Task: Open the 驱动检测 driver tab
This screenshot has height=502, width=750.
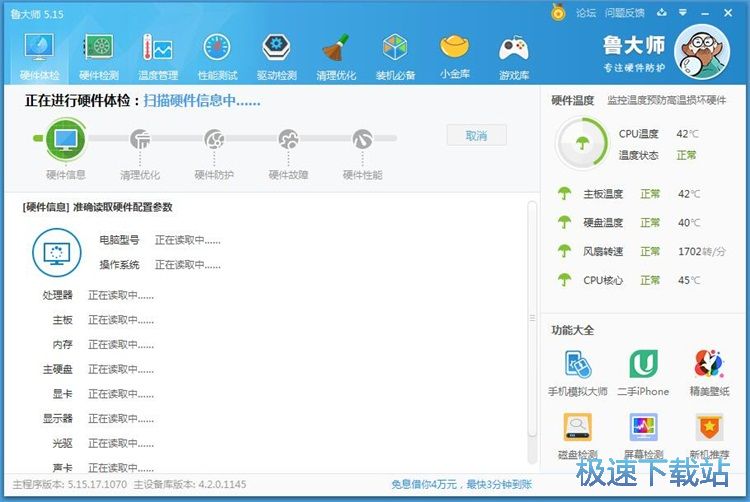Action: pos(276,56)
